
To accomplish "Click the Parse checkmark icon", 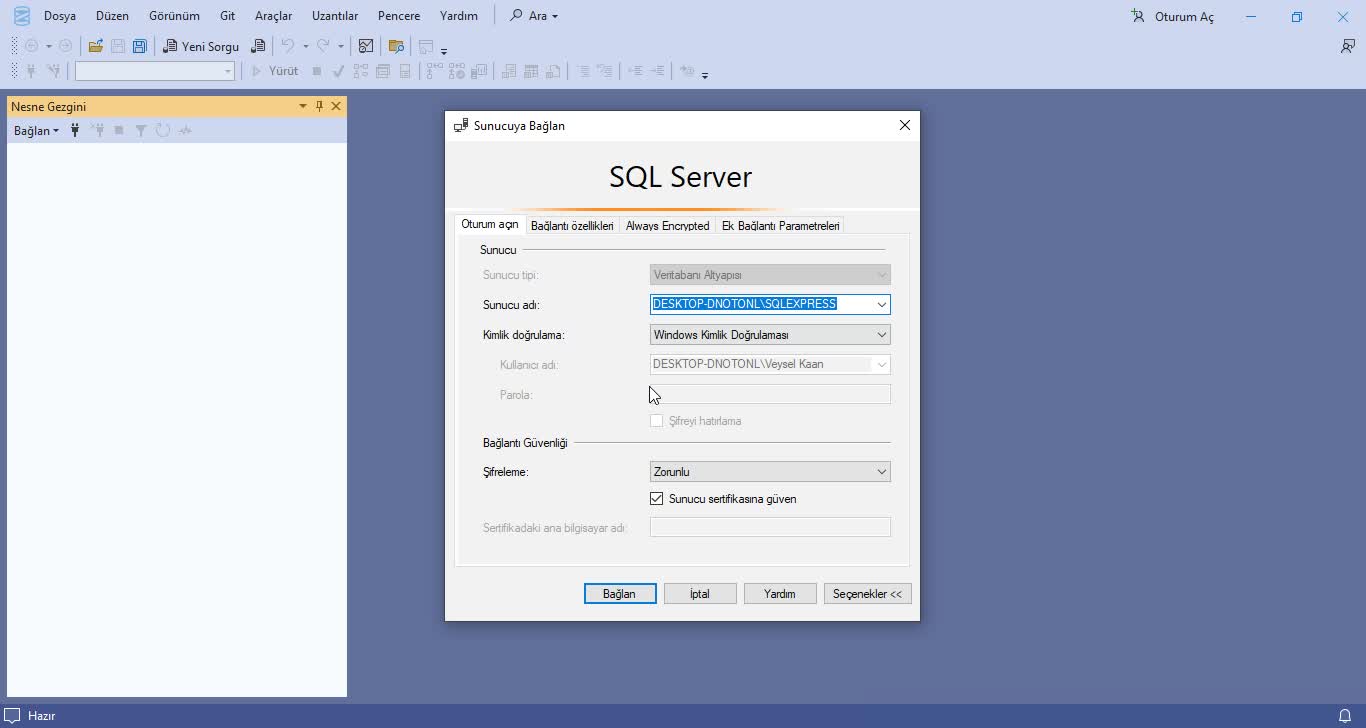I will tap(339, 71).
